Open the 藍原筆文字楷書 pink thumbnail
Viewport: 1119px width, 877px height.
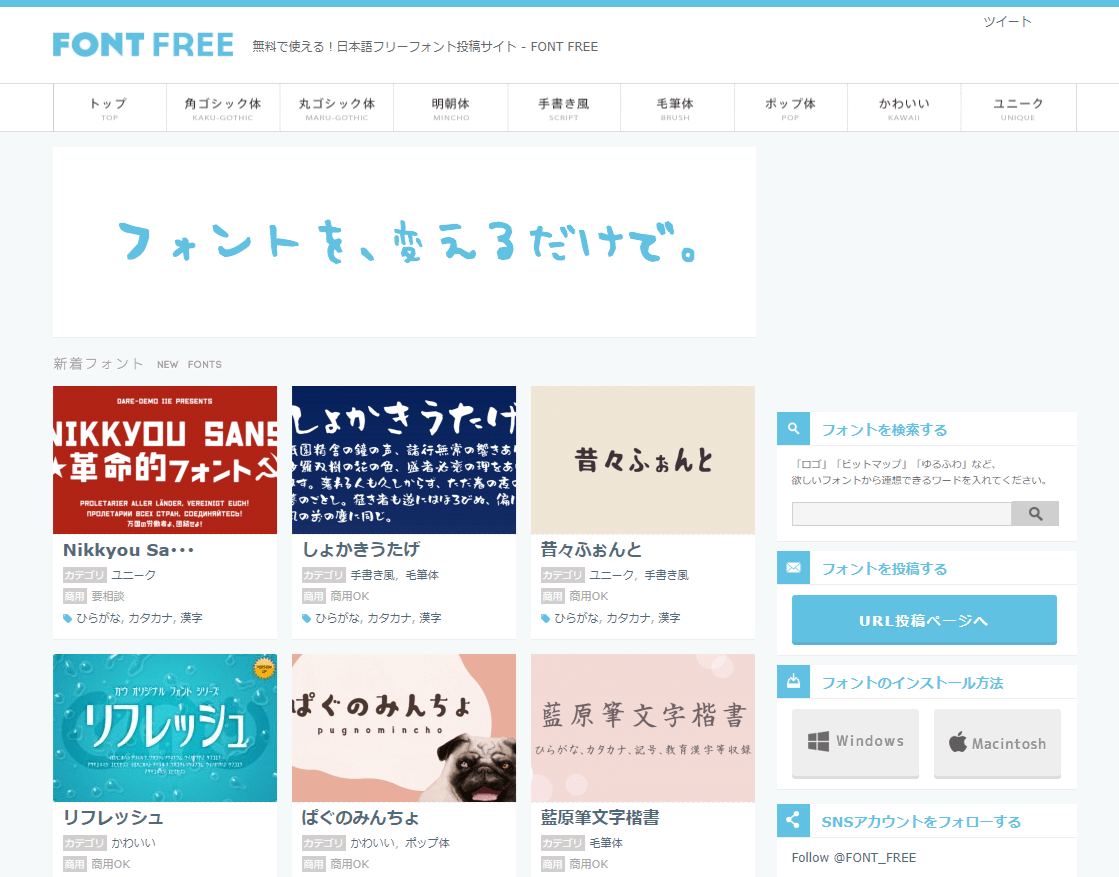pyautogui.click(x=643, y=728)
